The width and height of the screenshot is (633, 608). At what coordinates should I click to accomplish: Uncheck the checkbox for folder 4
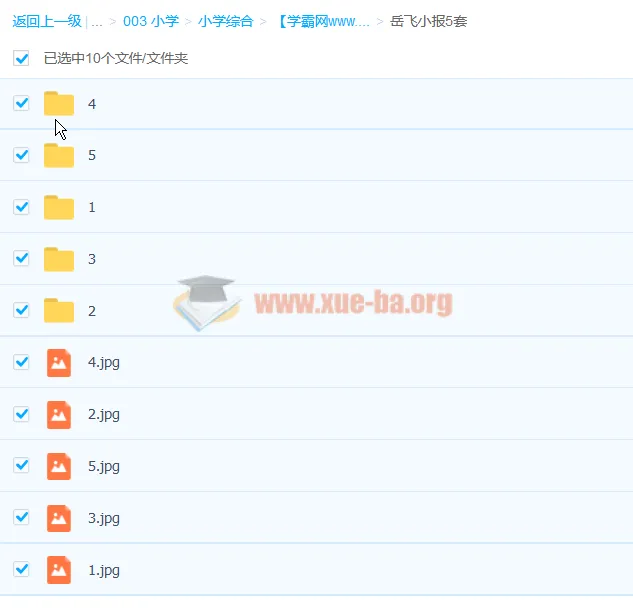[x=21, y=103]
